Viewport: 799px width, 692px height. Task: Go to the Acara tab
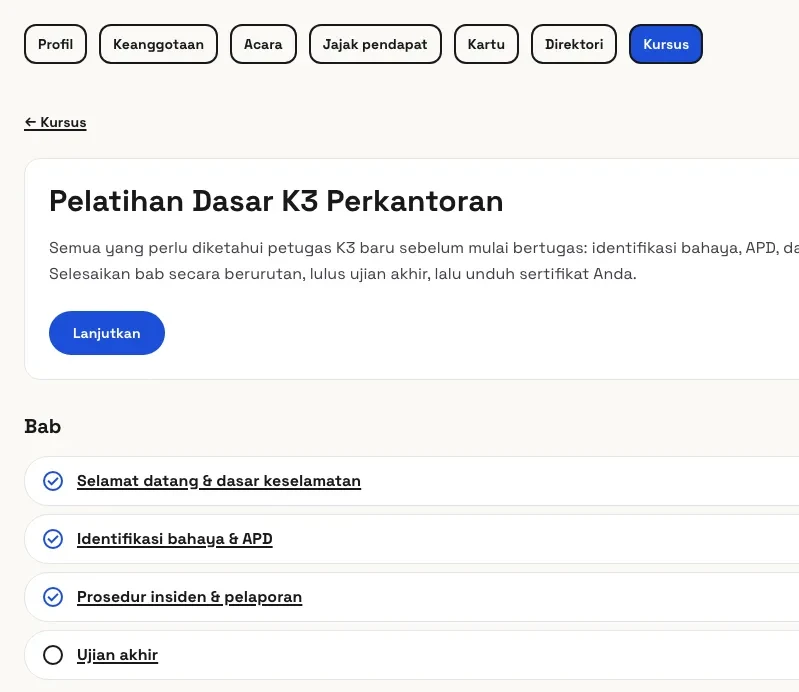263,44
